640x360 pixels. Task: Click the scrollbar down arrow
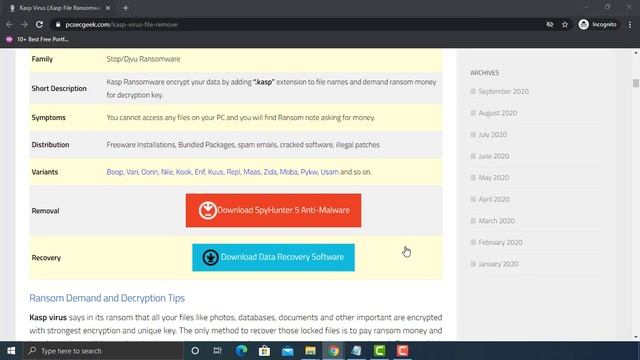tap(636, 337)
